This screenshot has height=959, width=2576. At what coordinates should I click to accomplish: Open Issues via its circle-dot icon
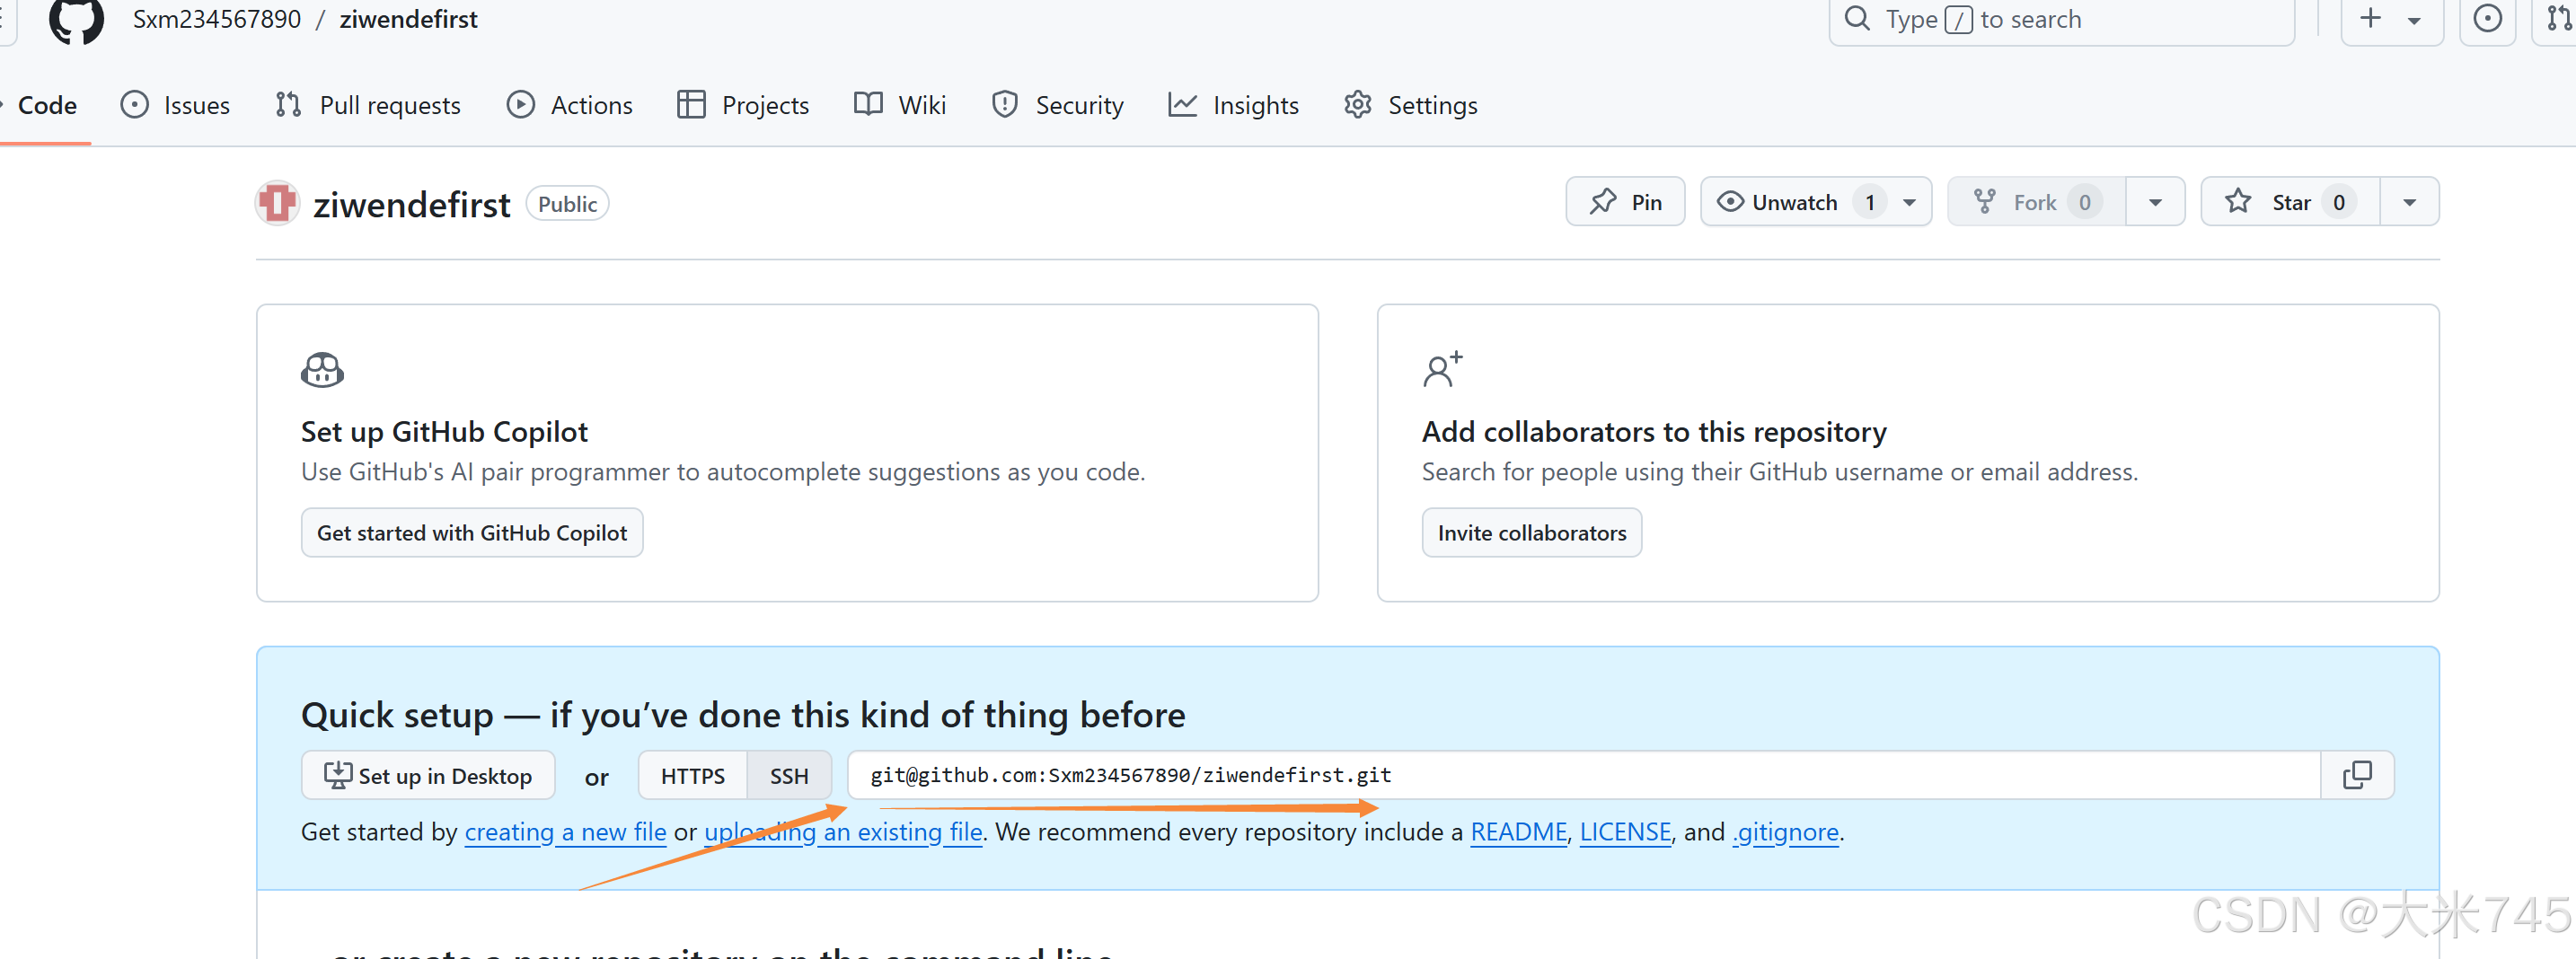[x=136, y=104]
